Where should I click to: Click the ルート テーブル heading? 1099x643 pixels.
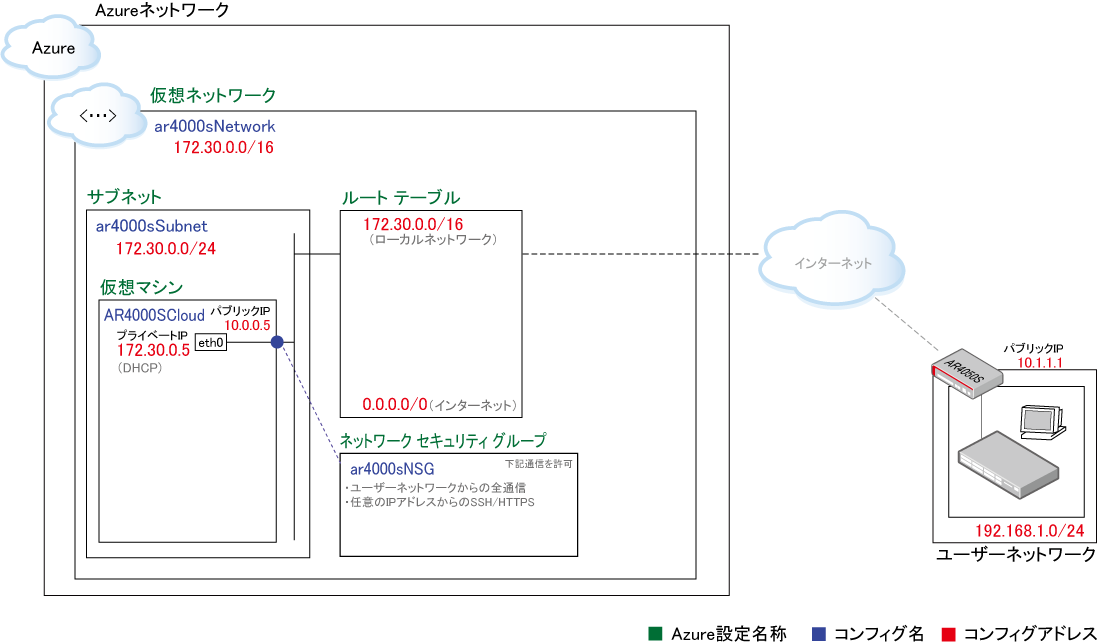tap(400, 198)
